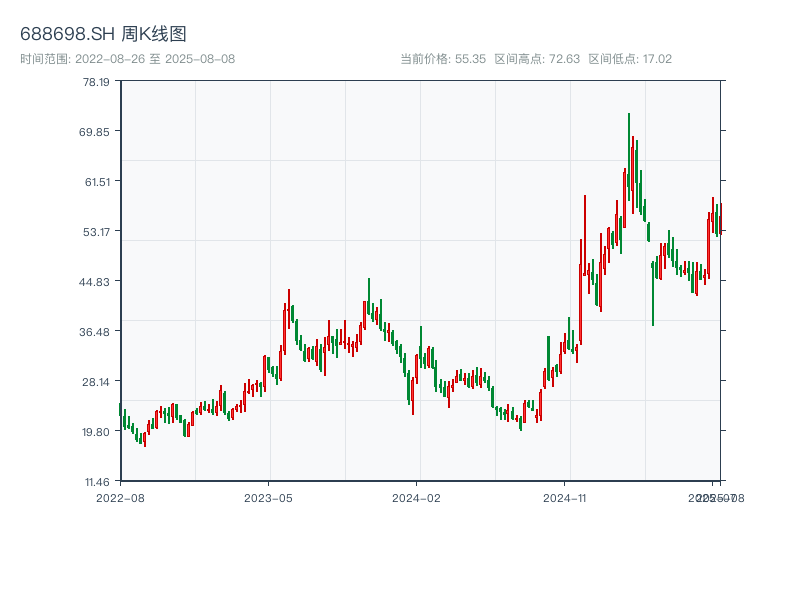Click the 区间低点 17.02 label
The height and width of the screenshot is (600, 800).
(630, 59)
